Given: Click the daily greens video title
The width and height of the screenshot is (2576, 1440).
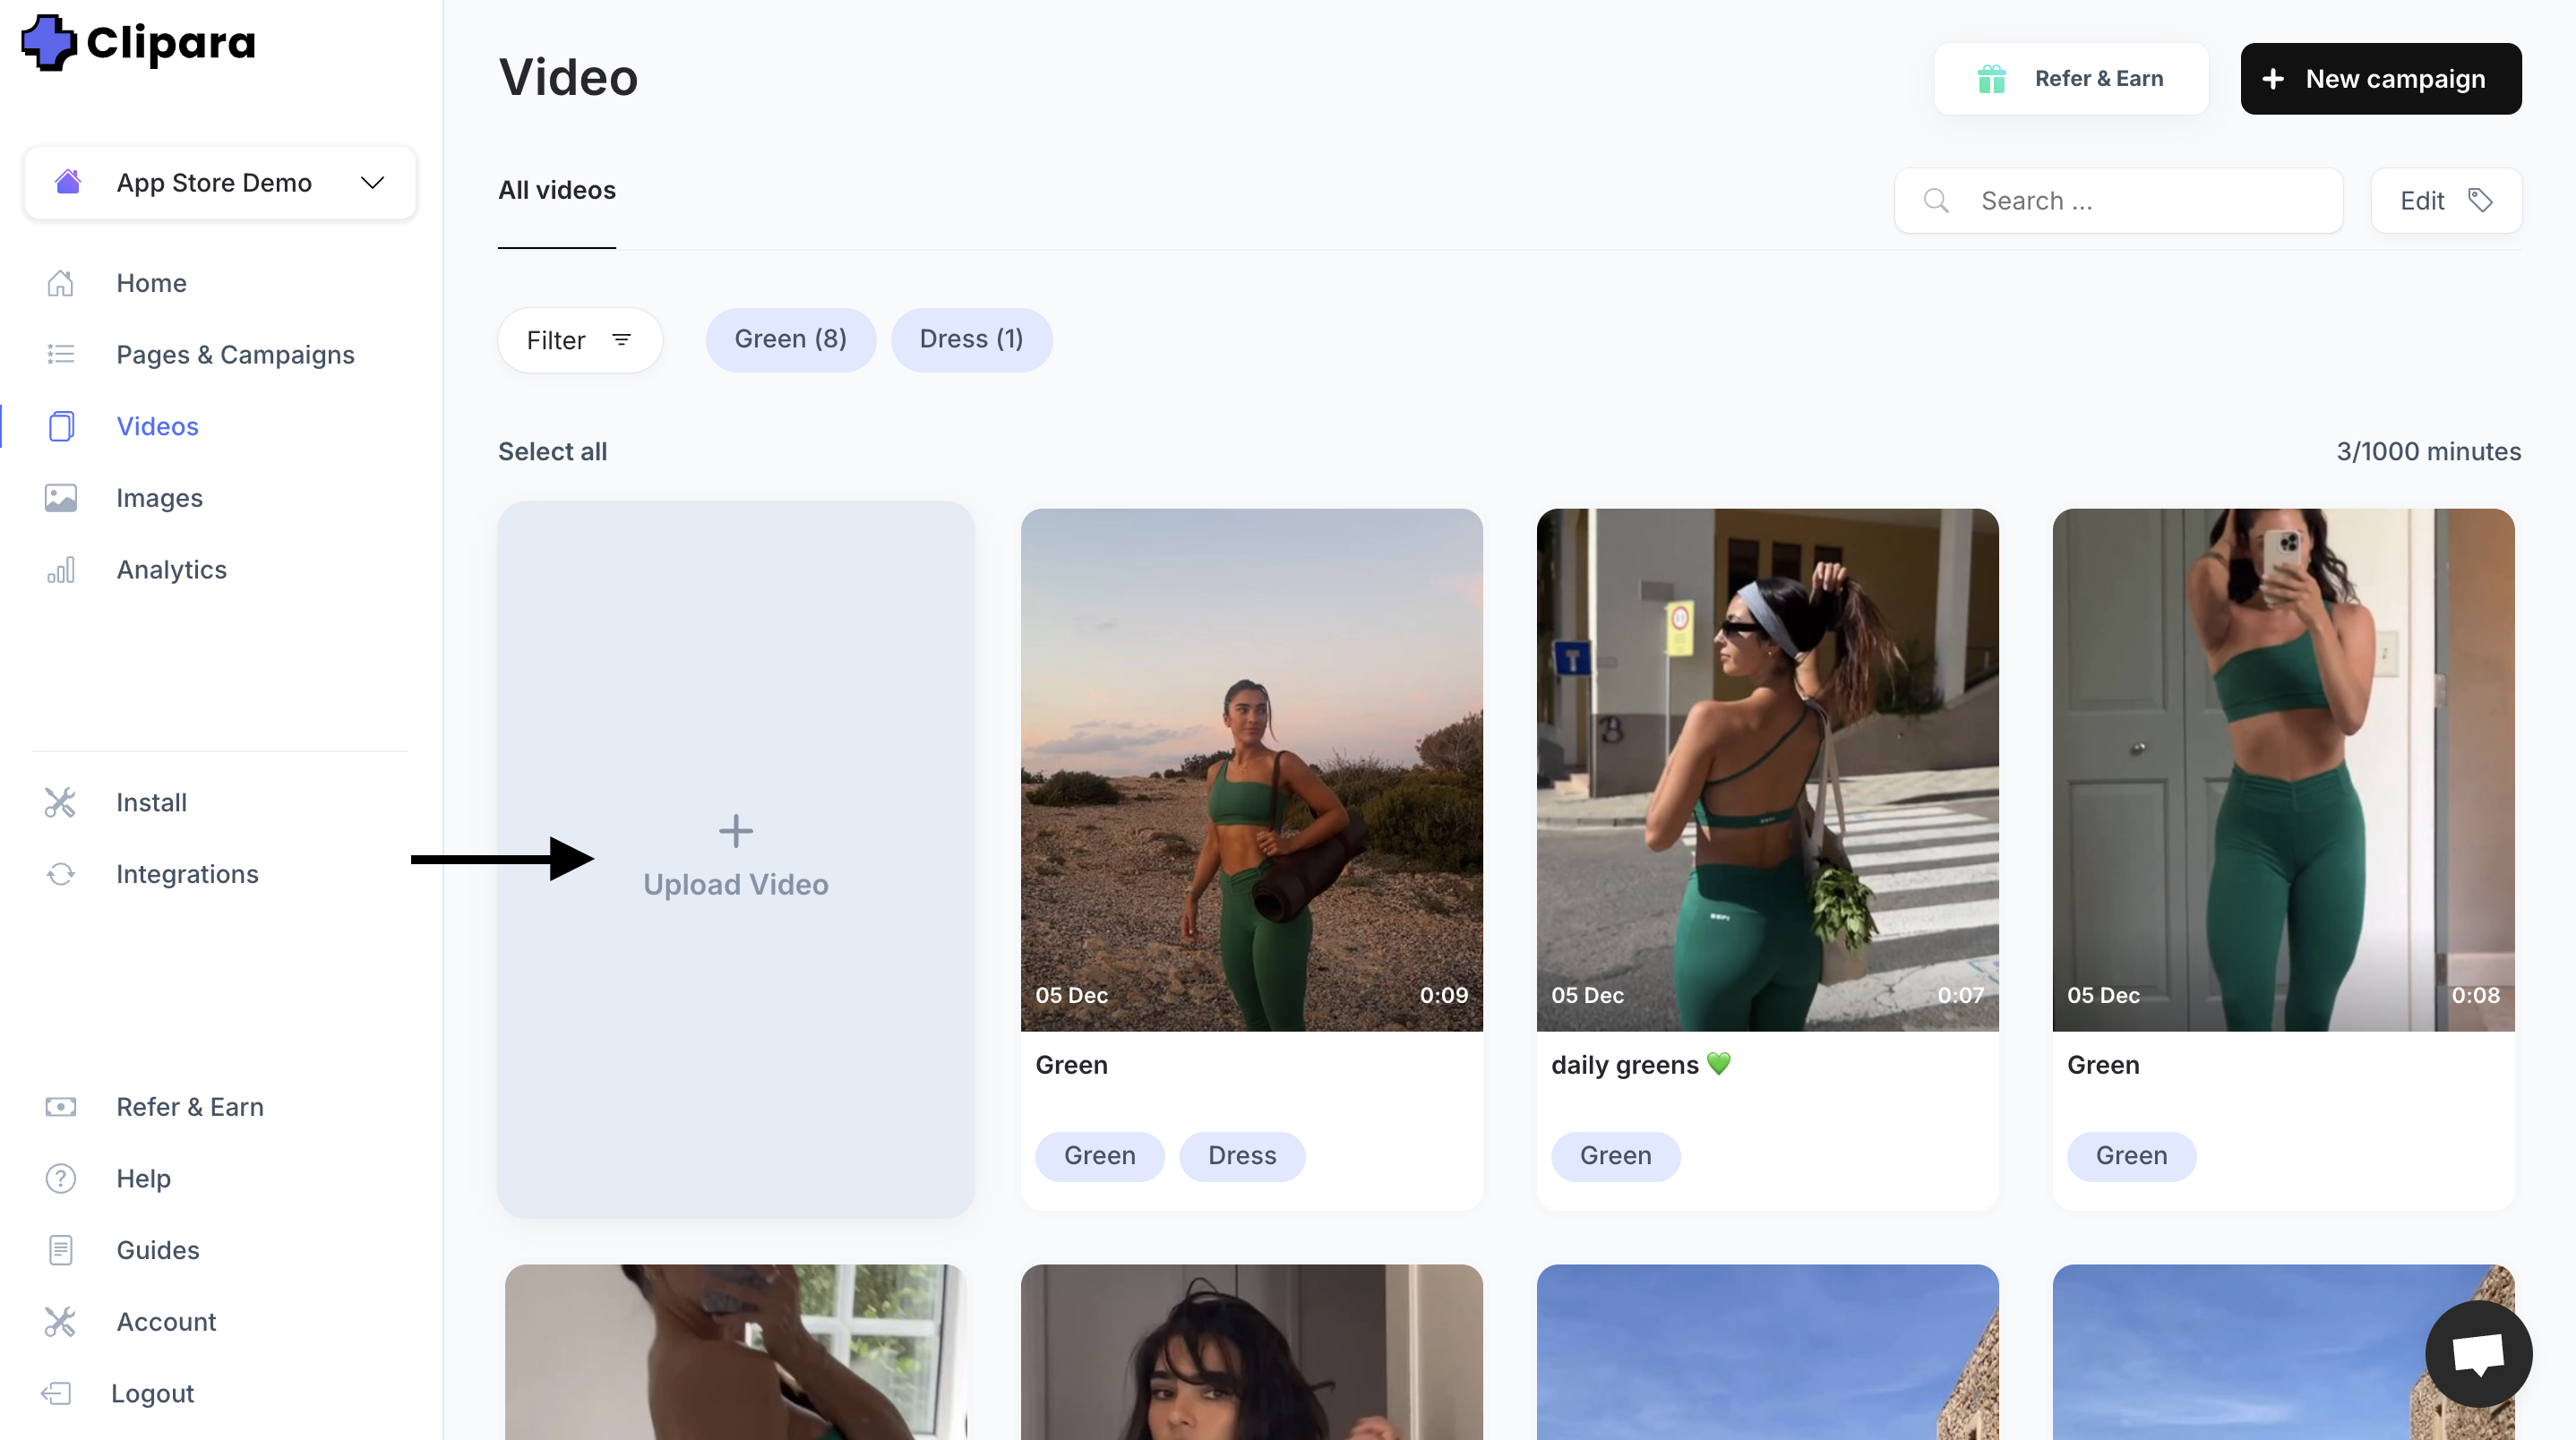Looking at the screenshot, I should [x=1641, y=1065].
